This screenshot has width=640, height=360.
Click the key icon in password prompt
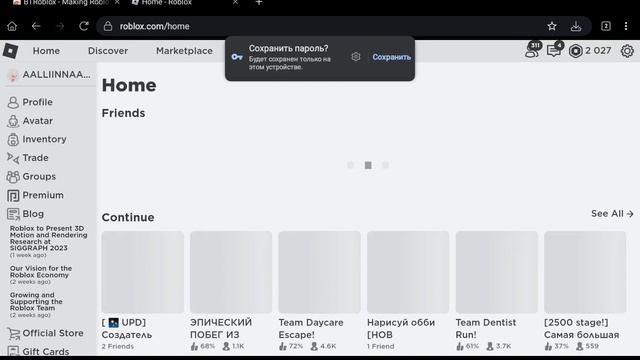pyautogui.click(x=237, y=57)
